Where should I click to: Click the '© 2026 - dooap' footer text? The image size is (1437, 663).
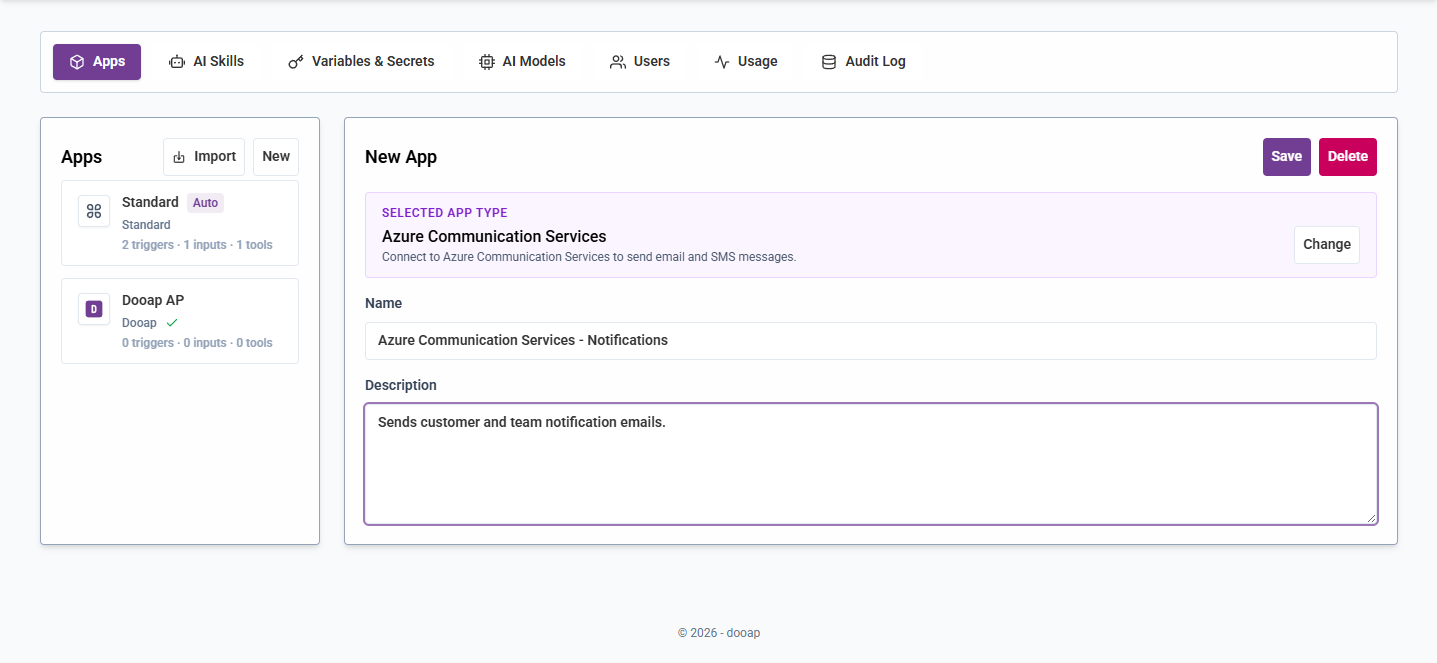(x=719, y=633)
